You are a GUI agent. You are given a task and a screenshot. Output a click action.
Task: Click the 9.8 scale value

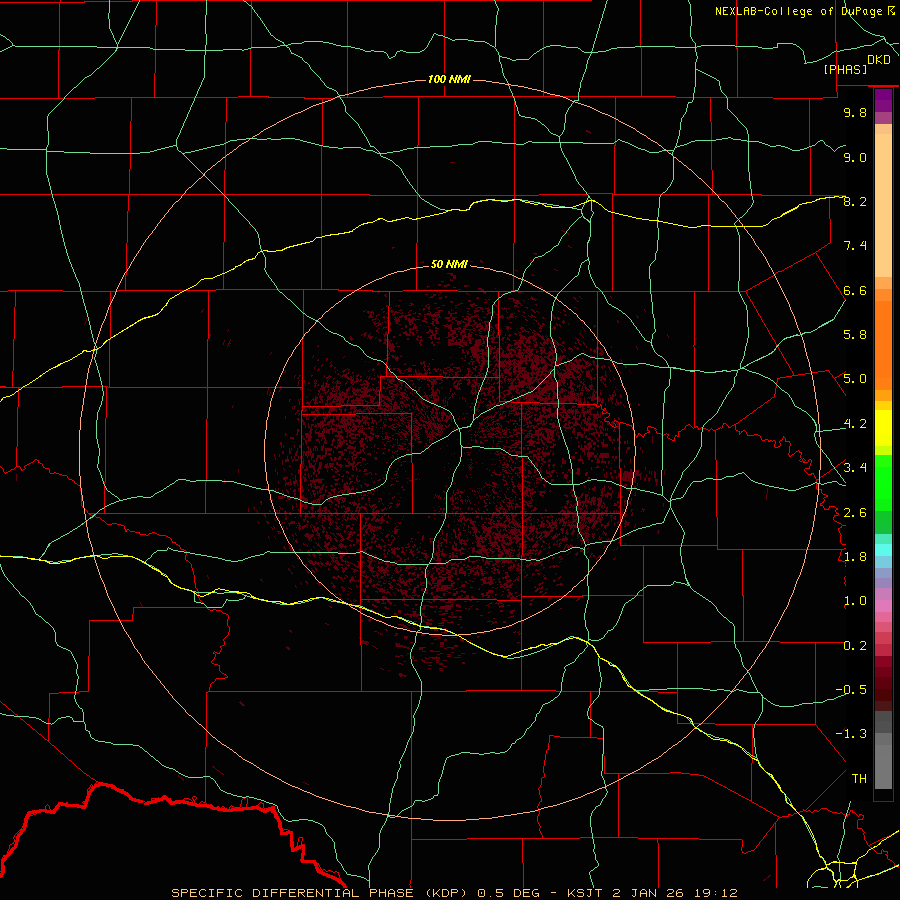coord(855,112)
